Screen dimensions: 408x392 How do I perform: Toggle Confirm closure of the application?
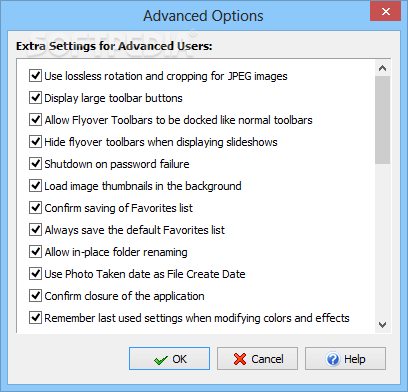pyautogui.click(x=35, y=296)
